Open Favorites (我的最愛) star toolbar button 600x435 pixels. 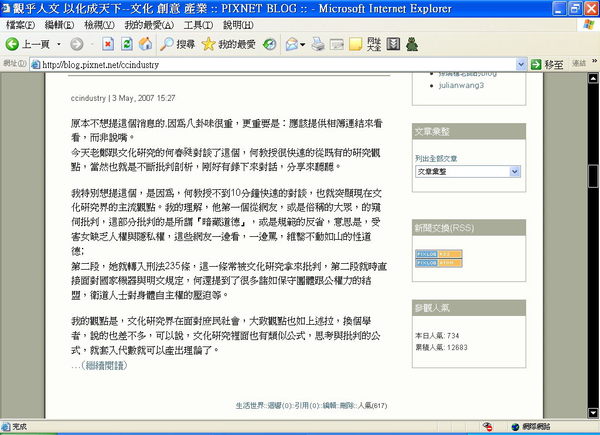228,44
